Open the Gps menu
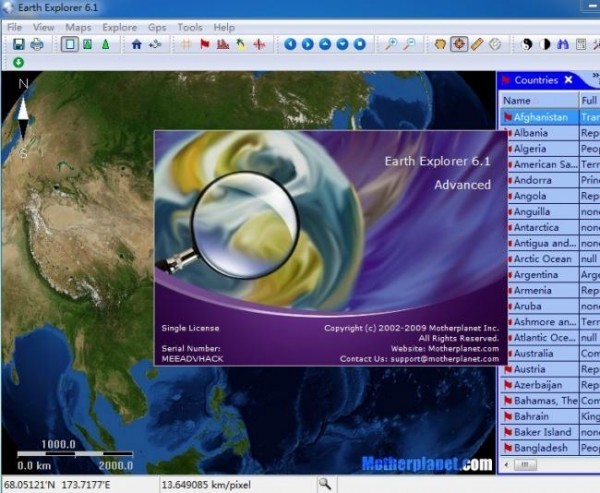Image resolution: width=600 pixels, height=493 pixels. click(x=159, y=27)
